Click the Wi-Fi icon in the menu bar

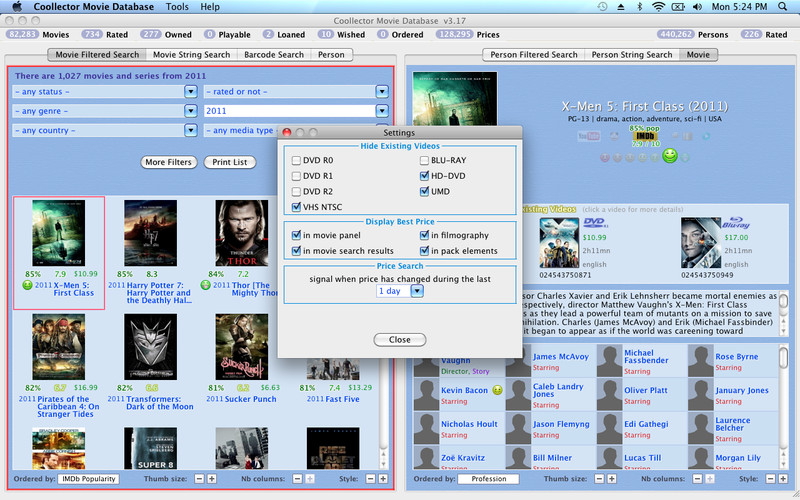[x=658, y=6]
